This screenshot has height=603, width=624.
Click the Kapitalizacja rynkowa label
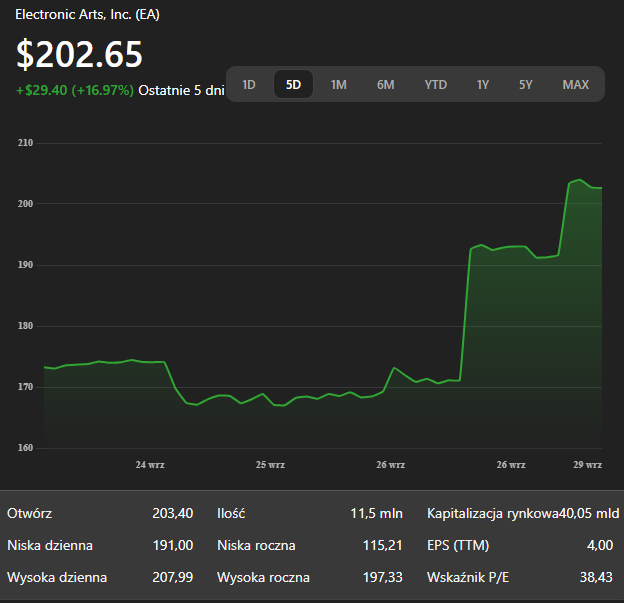coord(493,513)
